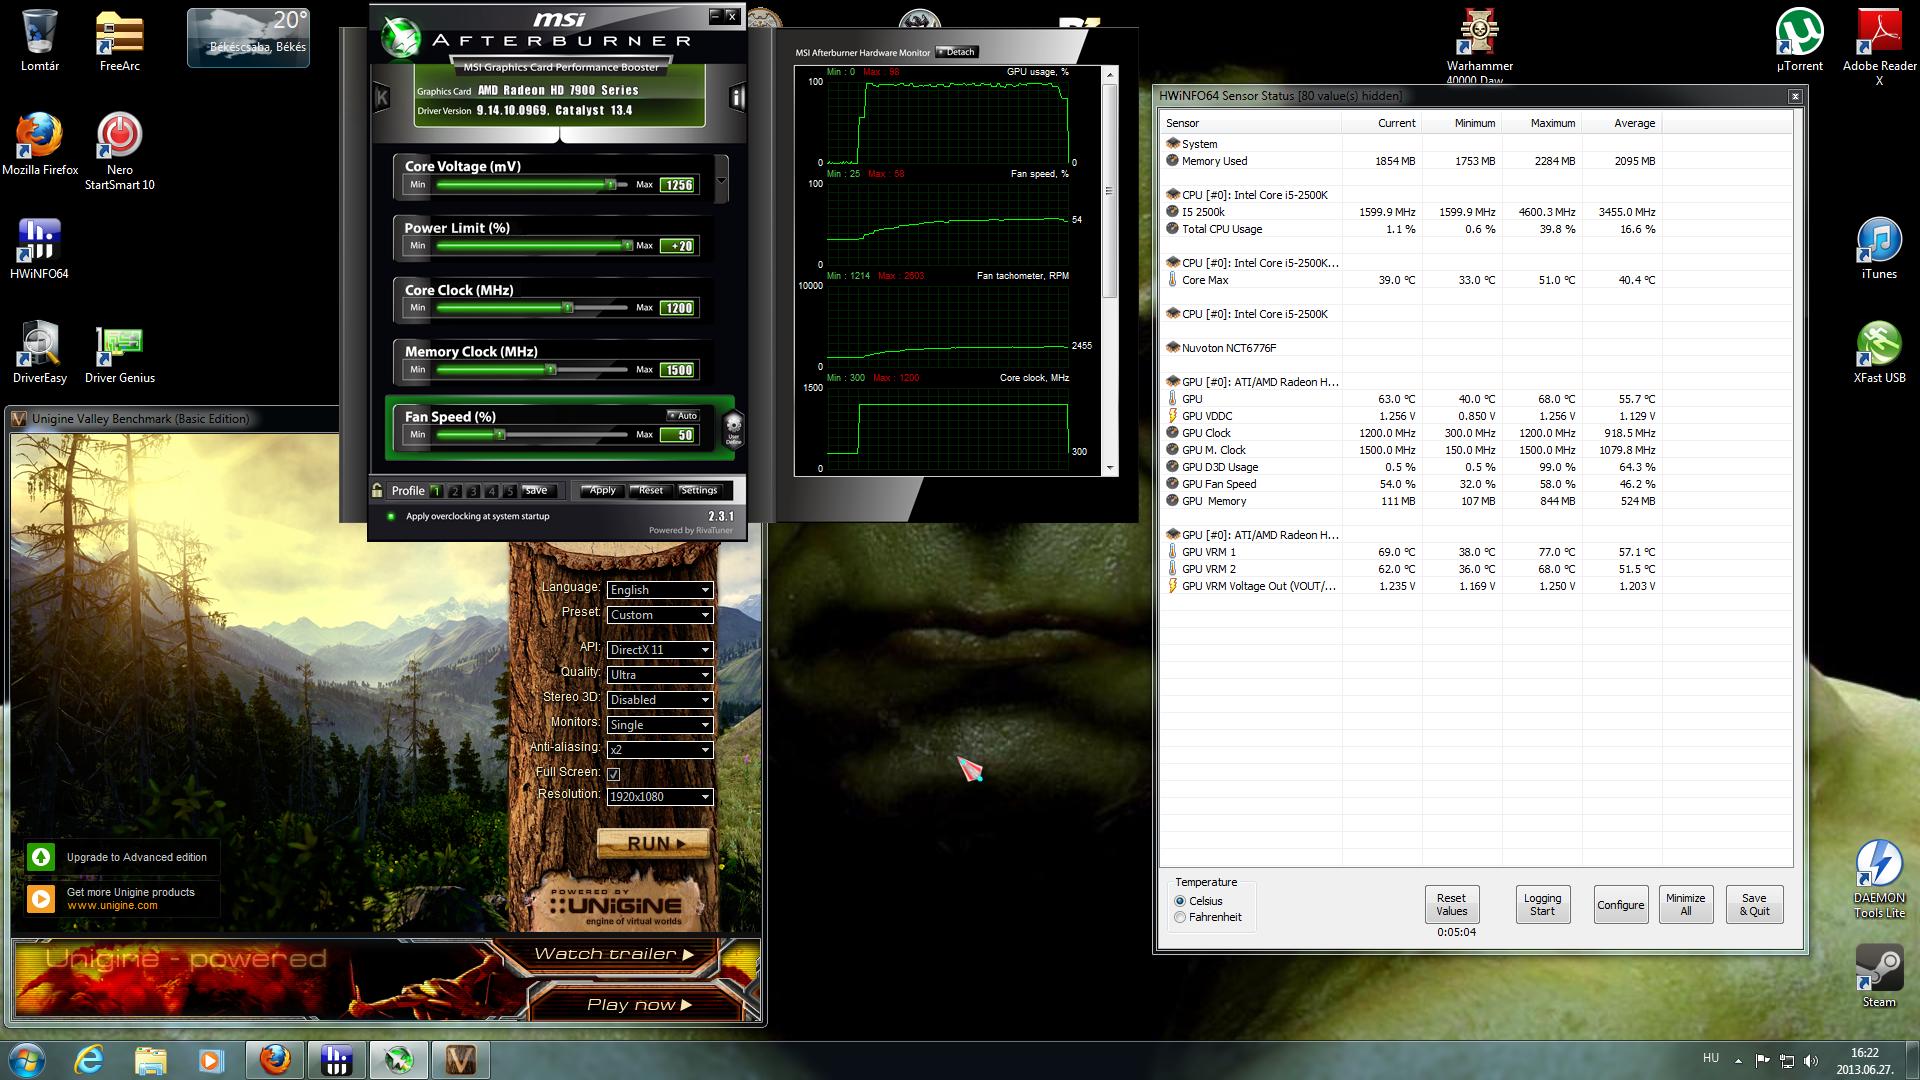Open Afterburner Settings

click(x=699, y=490)
